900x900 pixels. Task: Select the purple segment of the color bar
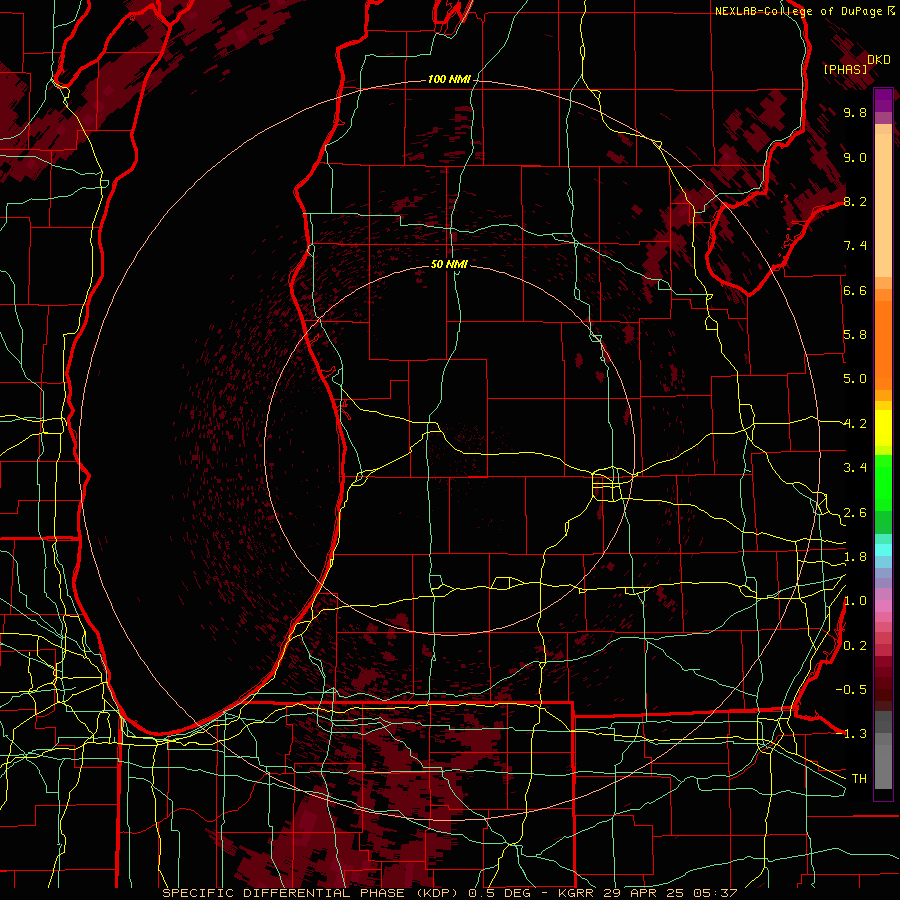tap(883, 100)
